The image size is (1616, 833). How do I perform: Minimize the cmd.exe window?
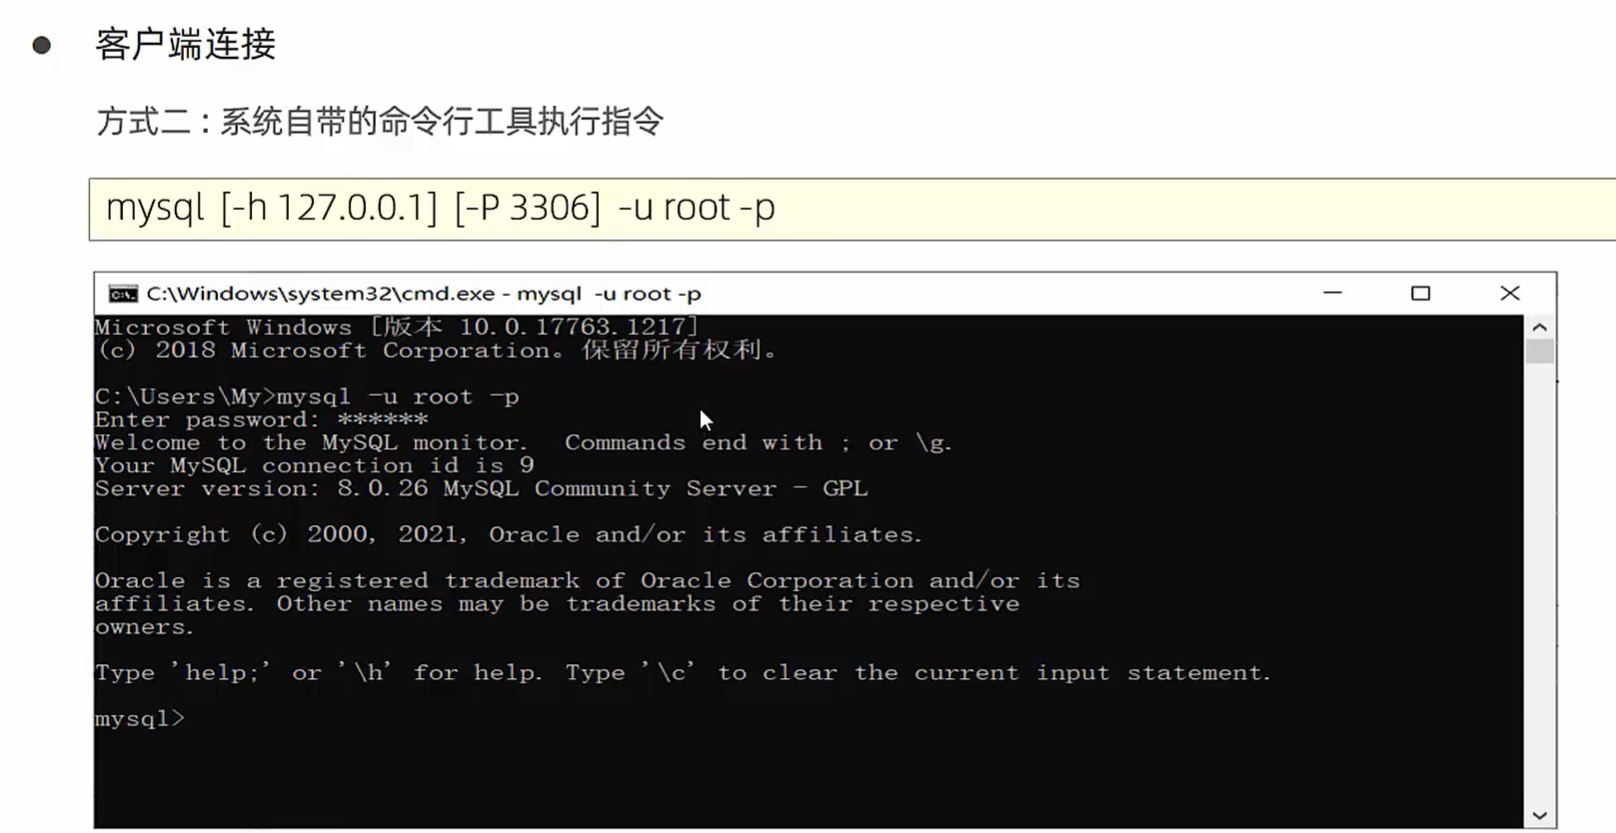pos(1332,293)
